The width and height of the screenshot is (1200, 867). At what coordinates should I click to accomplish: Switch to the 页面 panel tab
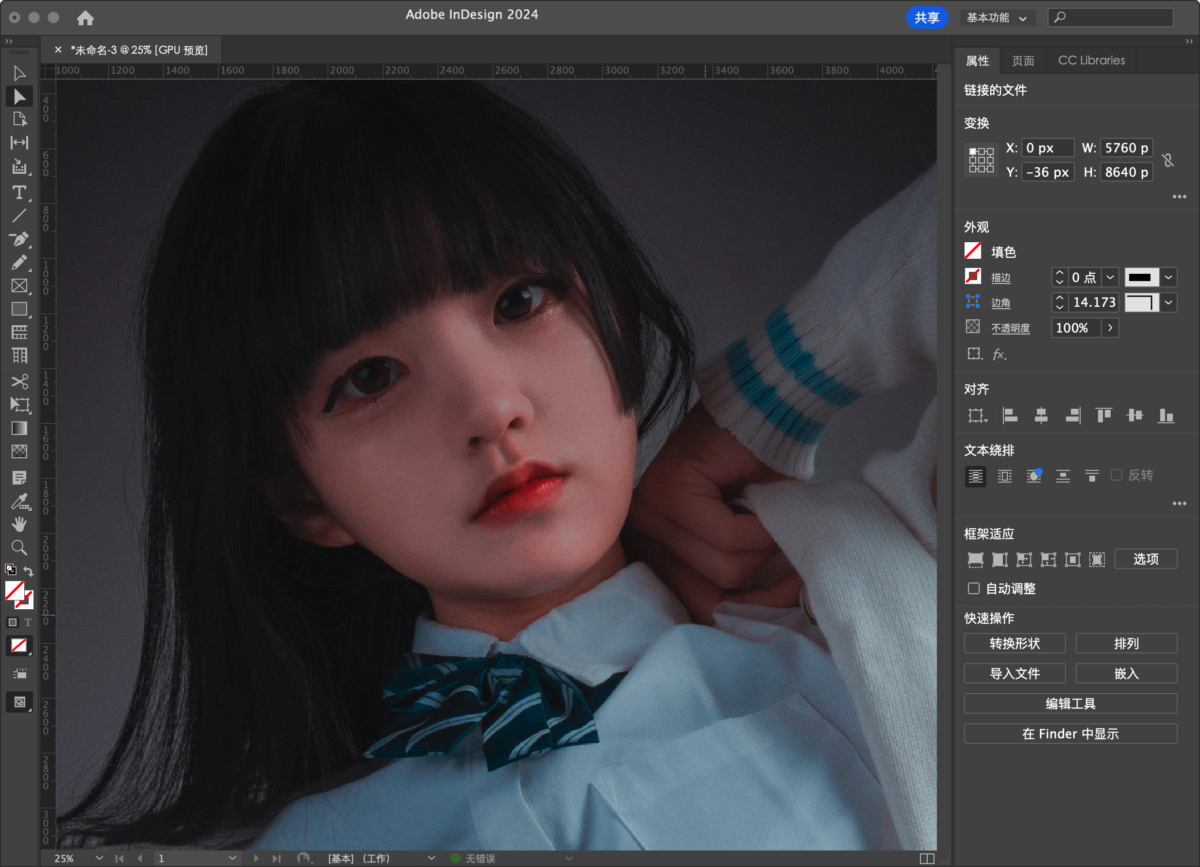[1023, 60]
